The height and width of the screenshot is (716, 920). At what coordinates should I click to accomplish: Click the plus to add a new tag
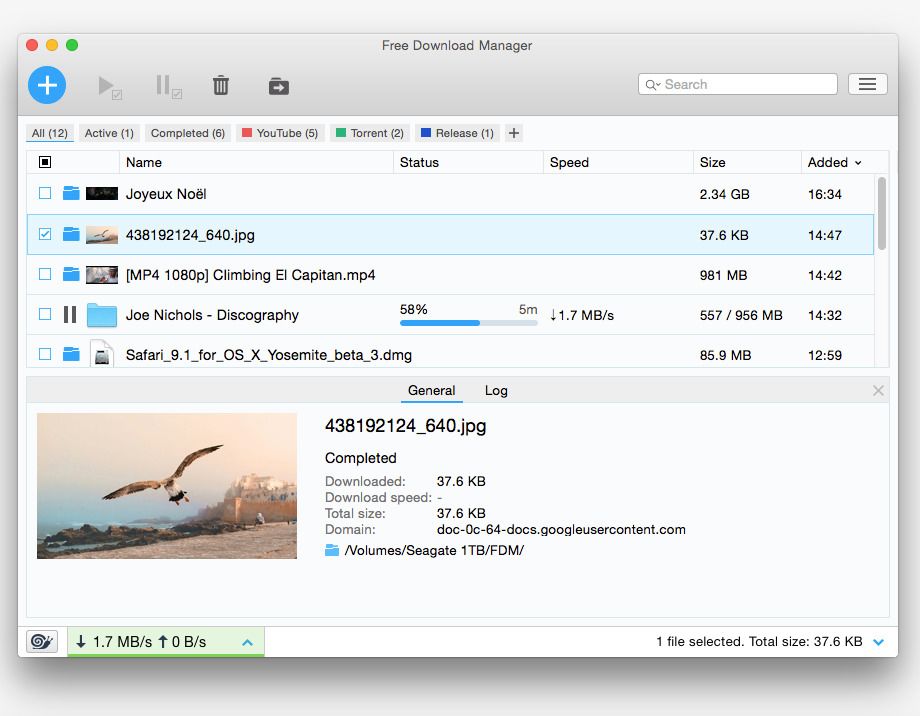[x=513, y=132]
